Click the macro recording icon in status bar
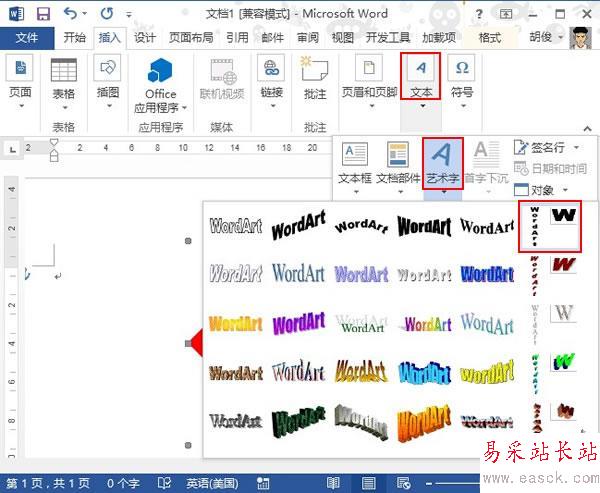The image size is (600, 493). tap(263, 483)
